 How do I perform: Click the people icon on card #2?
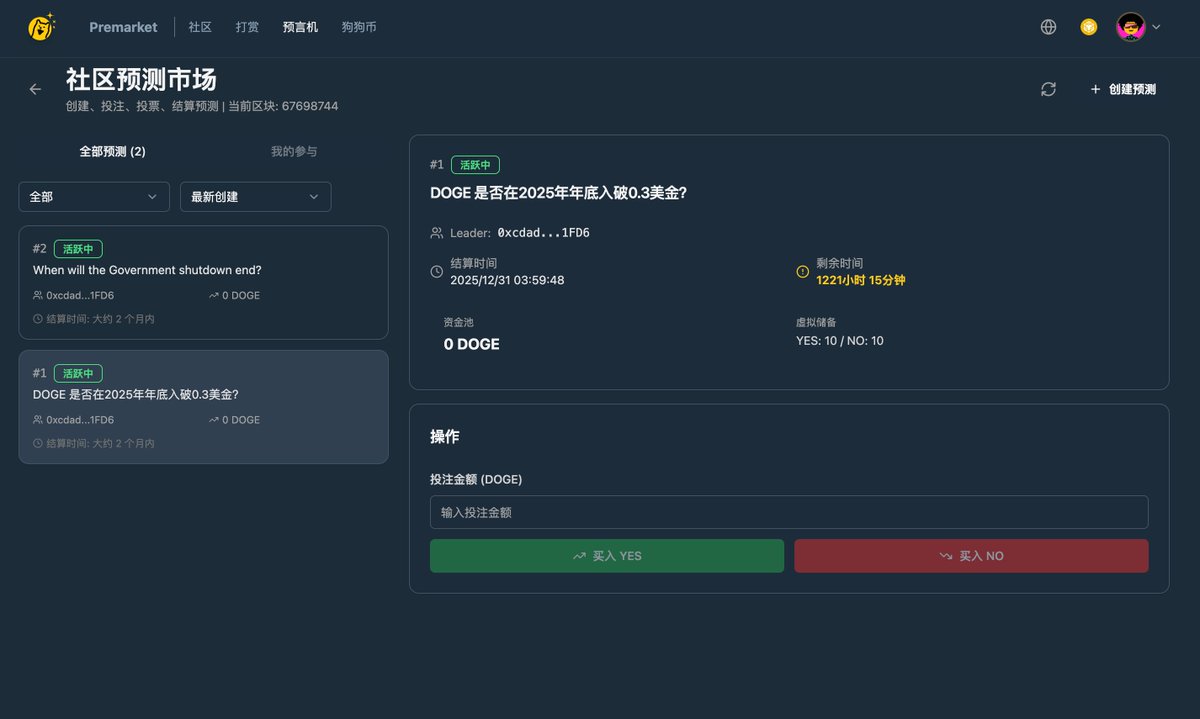[38, 296]
